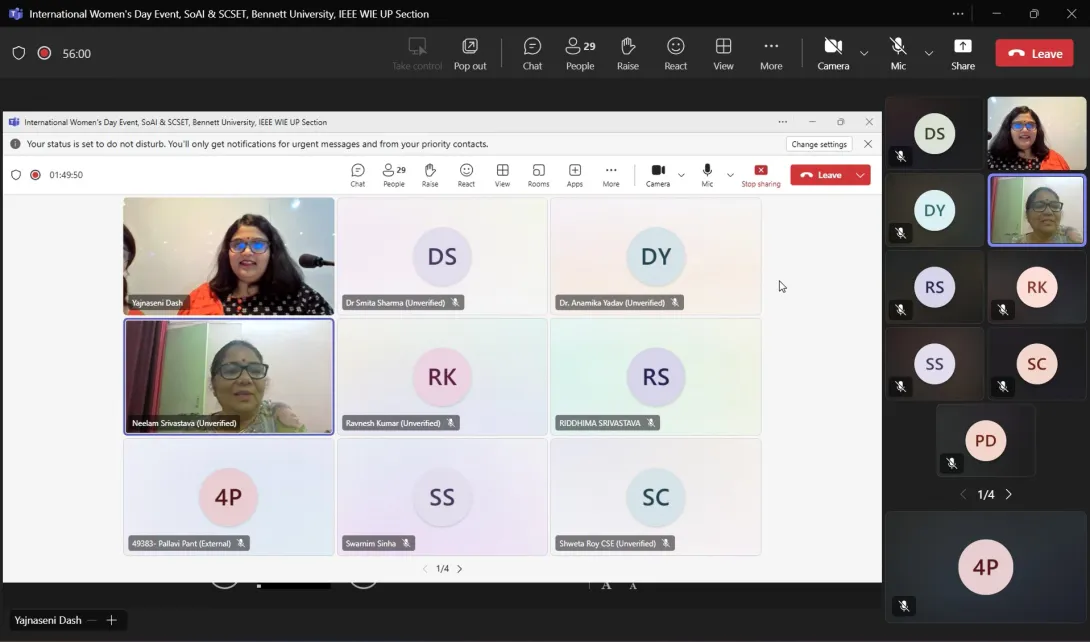
Task: Click the Yajnaseni Dash label at bottom left
Action: (48, 620)
